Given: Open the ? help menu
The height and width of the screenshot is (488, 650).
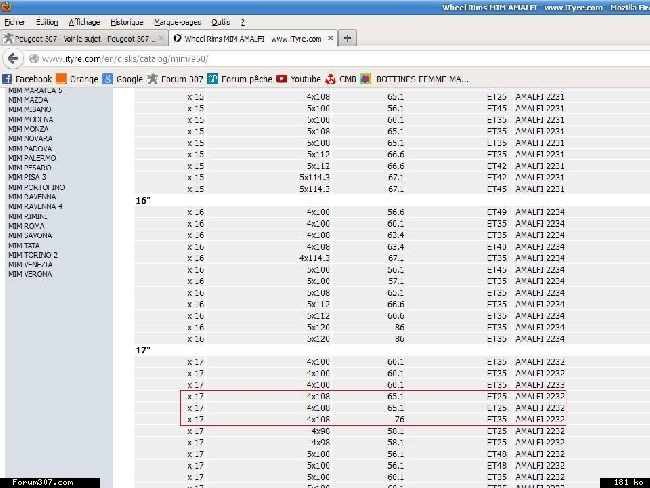Looking at the screenshot, I should tap(243, 22).
